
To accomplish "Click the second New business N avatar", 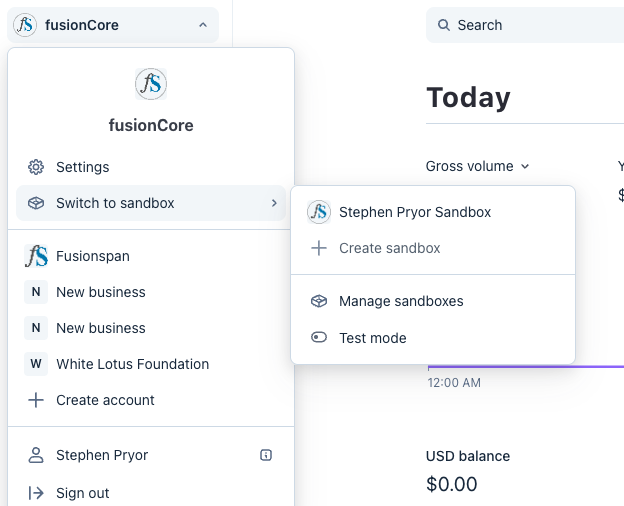I will click(x=36, y=328).
